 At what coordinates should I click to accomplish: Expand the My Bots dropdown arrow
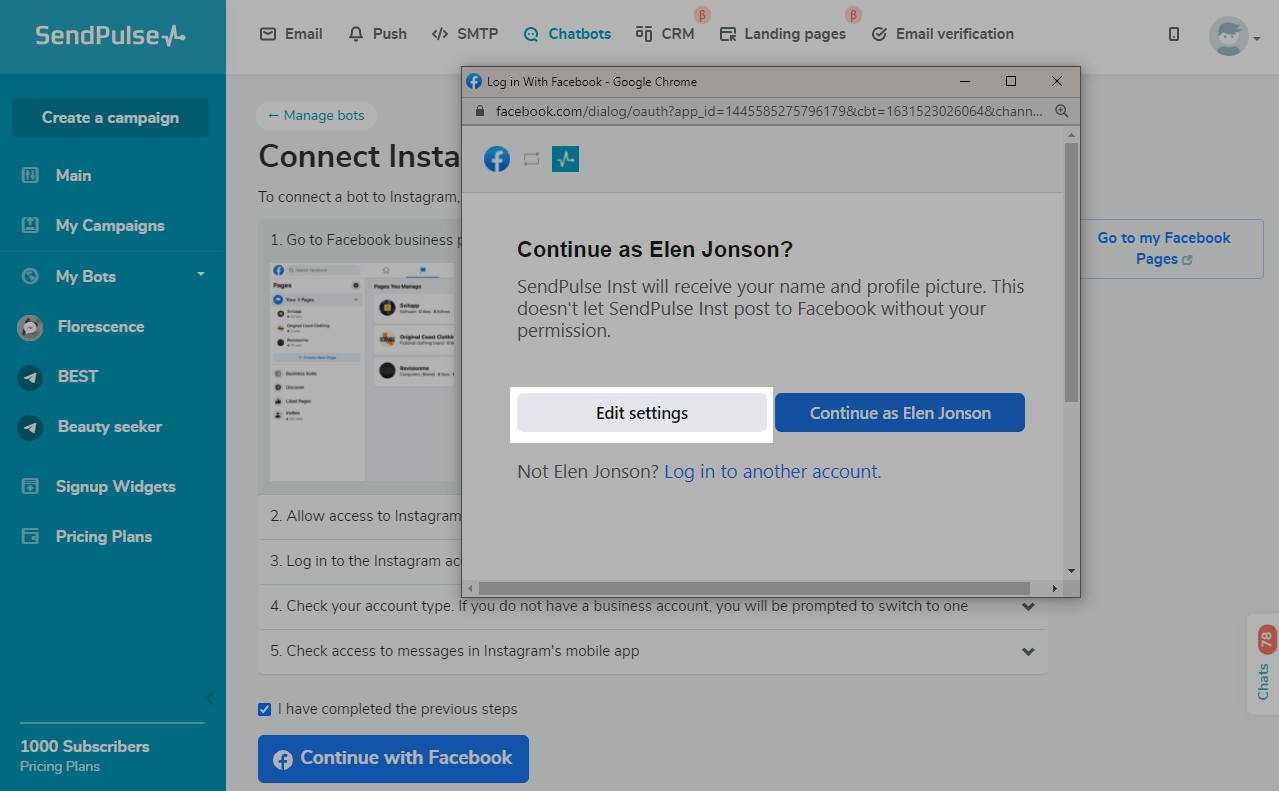click(201, 274)
